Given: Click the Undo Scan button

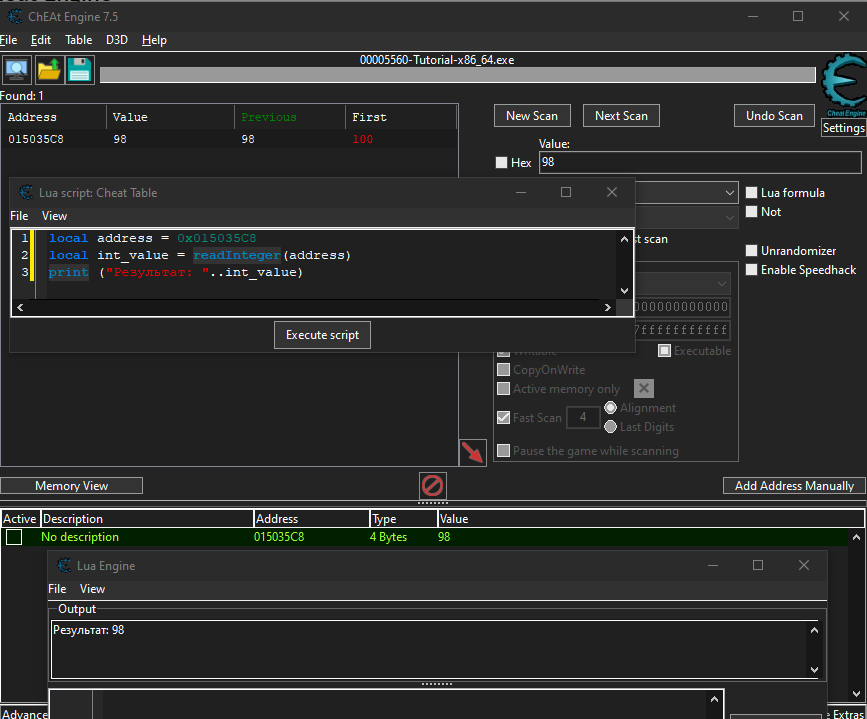Looking at the screenshot, I should point(774,116).
